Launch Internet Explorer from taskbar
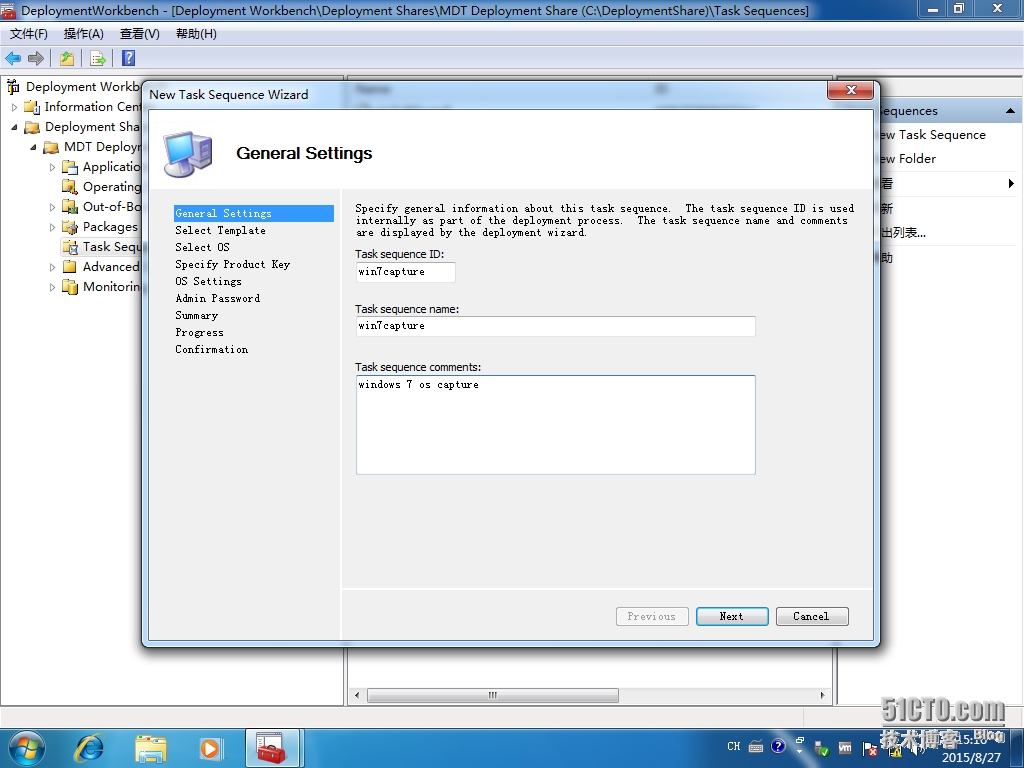The image size is (1024, 768). [89, 748]
